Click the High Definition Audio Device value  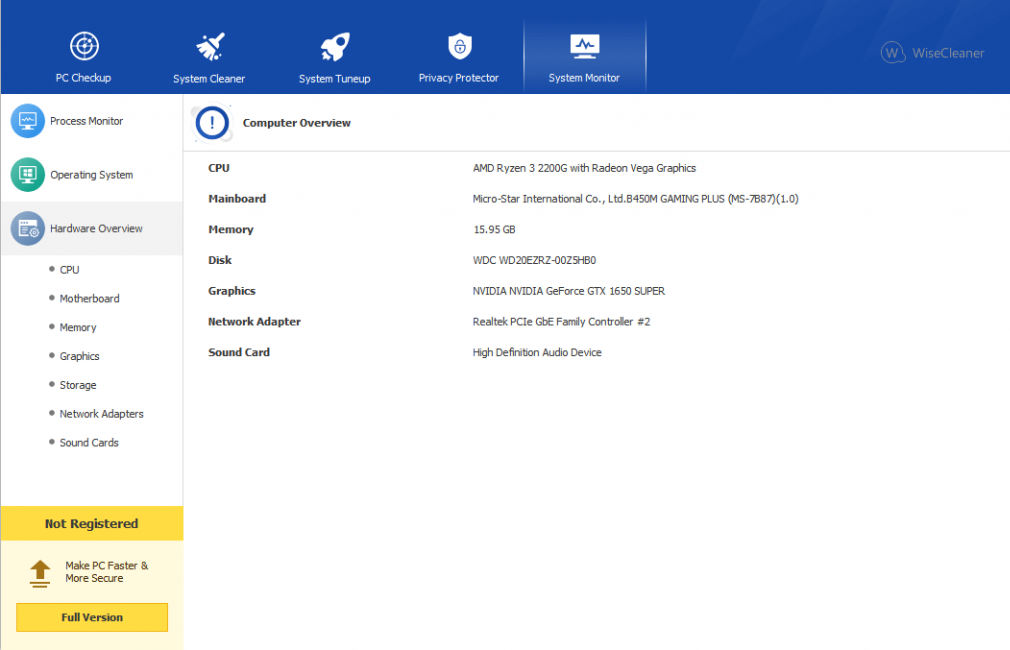point(537,352)
